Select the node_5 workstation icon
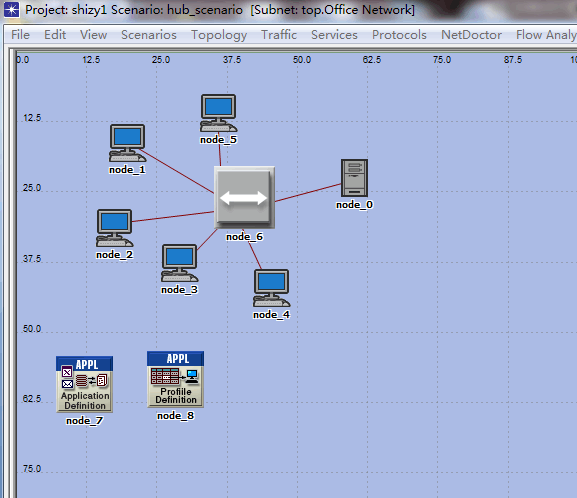This screenshot has height=498, width=577. [x=219, y=113]
